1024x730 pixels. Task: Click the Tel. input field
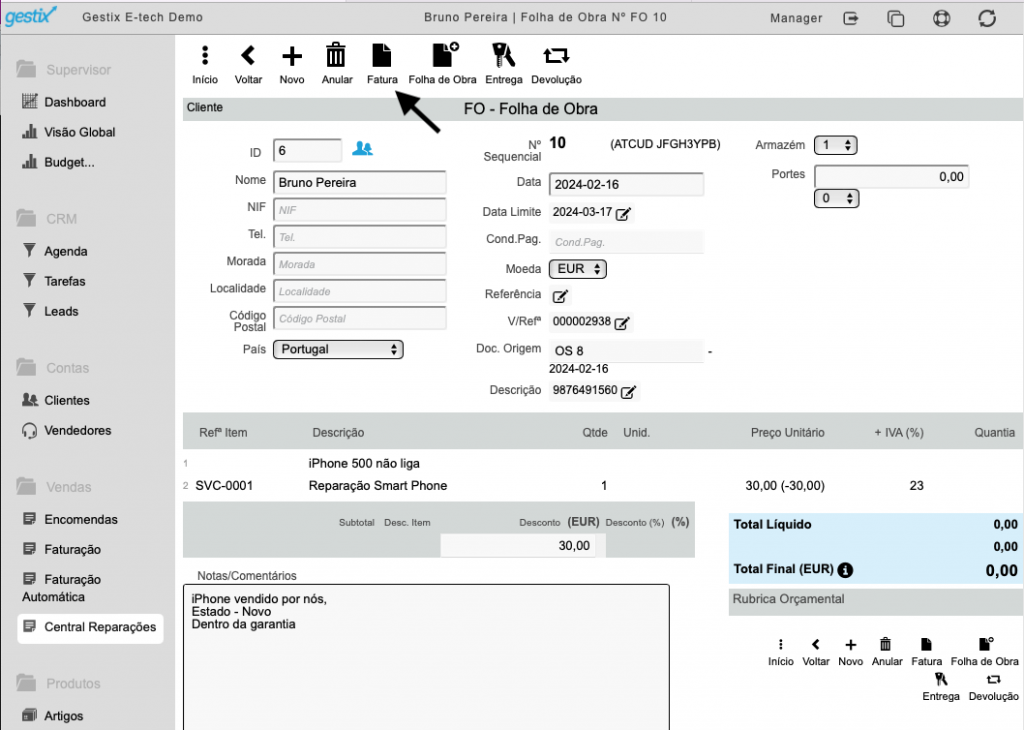coord(360,237)
